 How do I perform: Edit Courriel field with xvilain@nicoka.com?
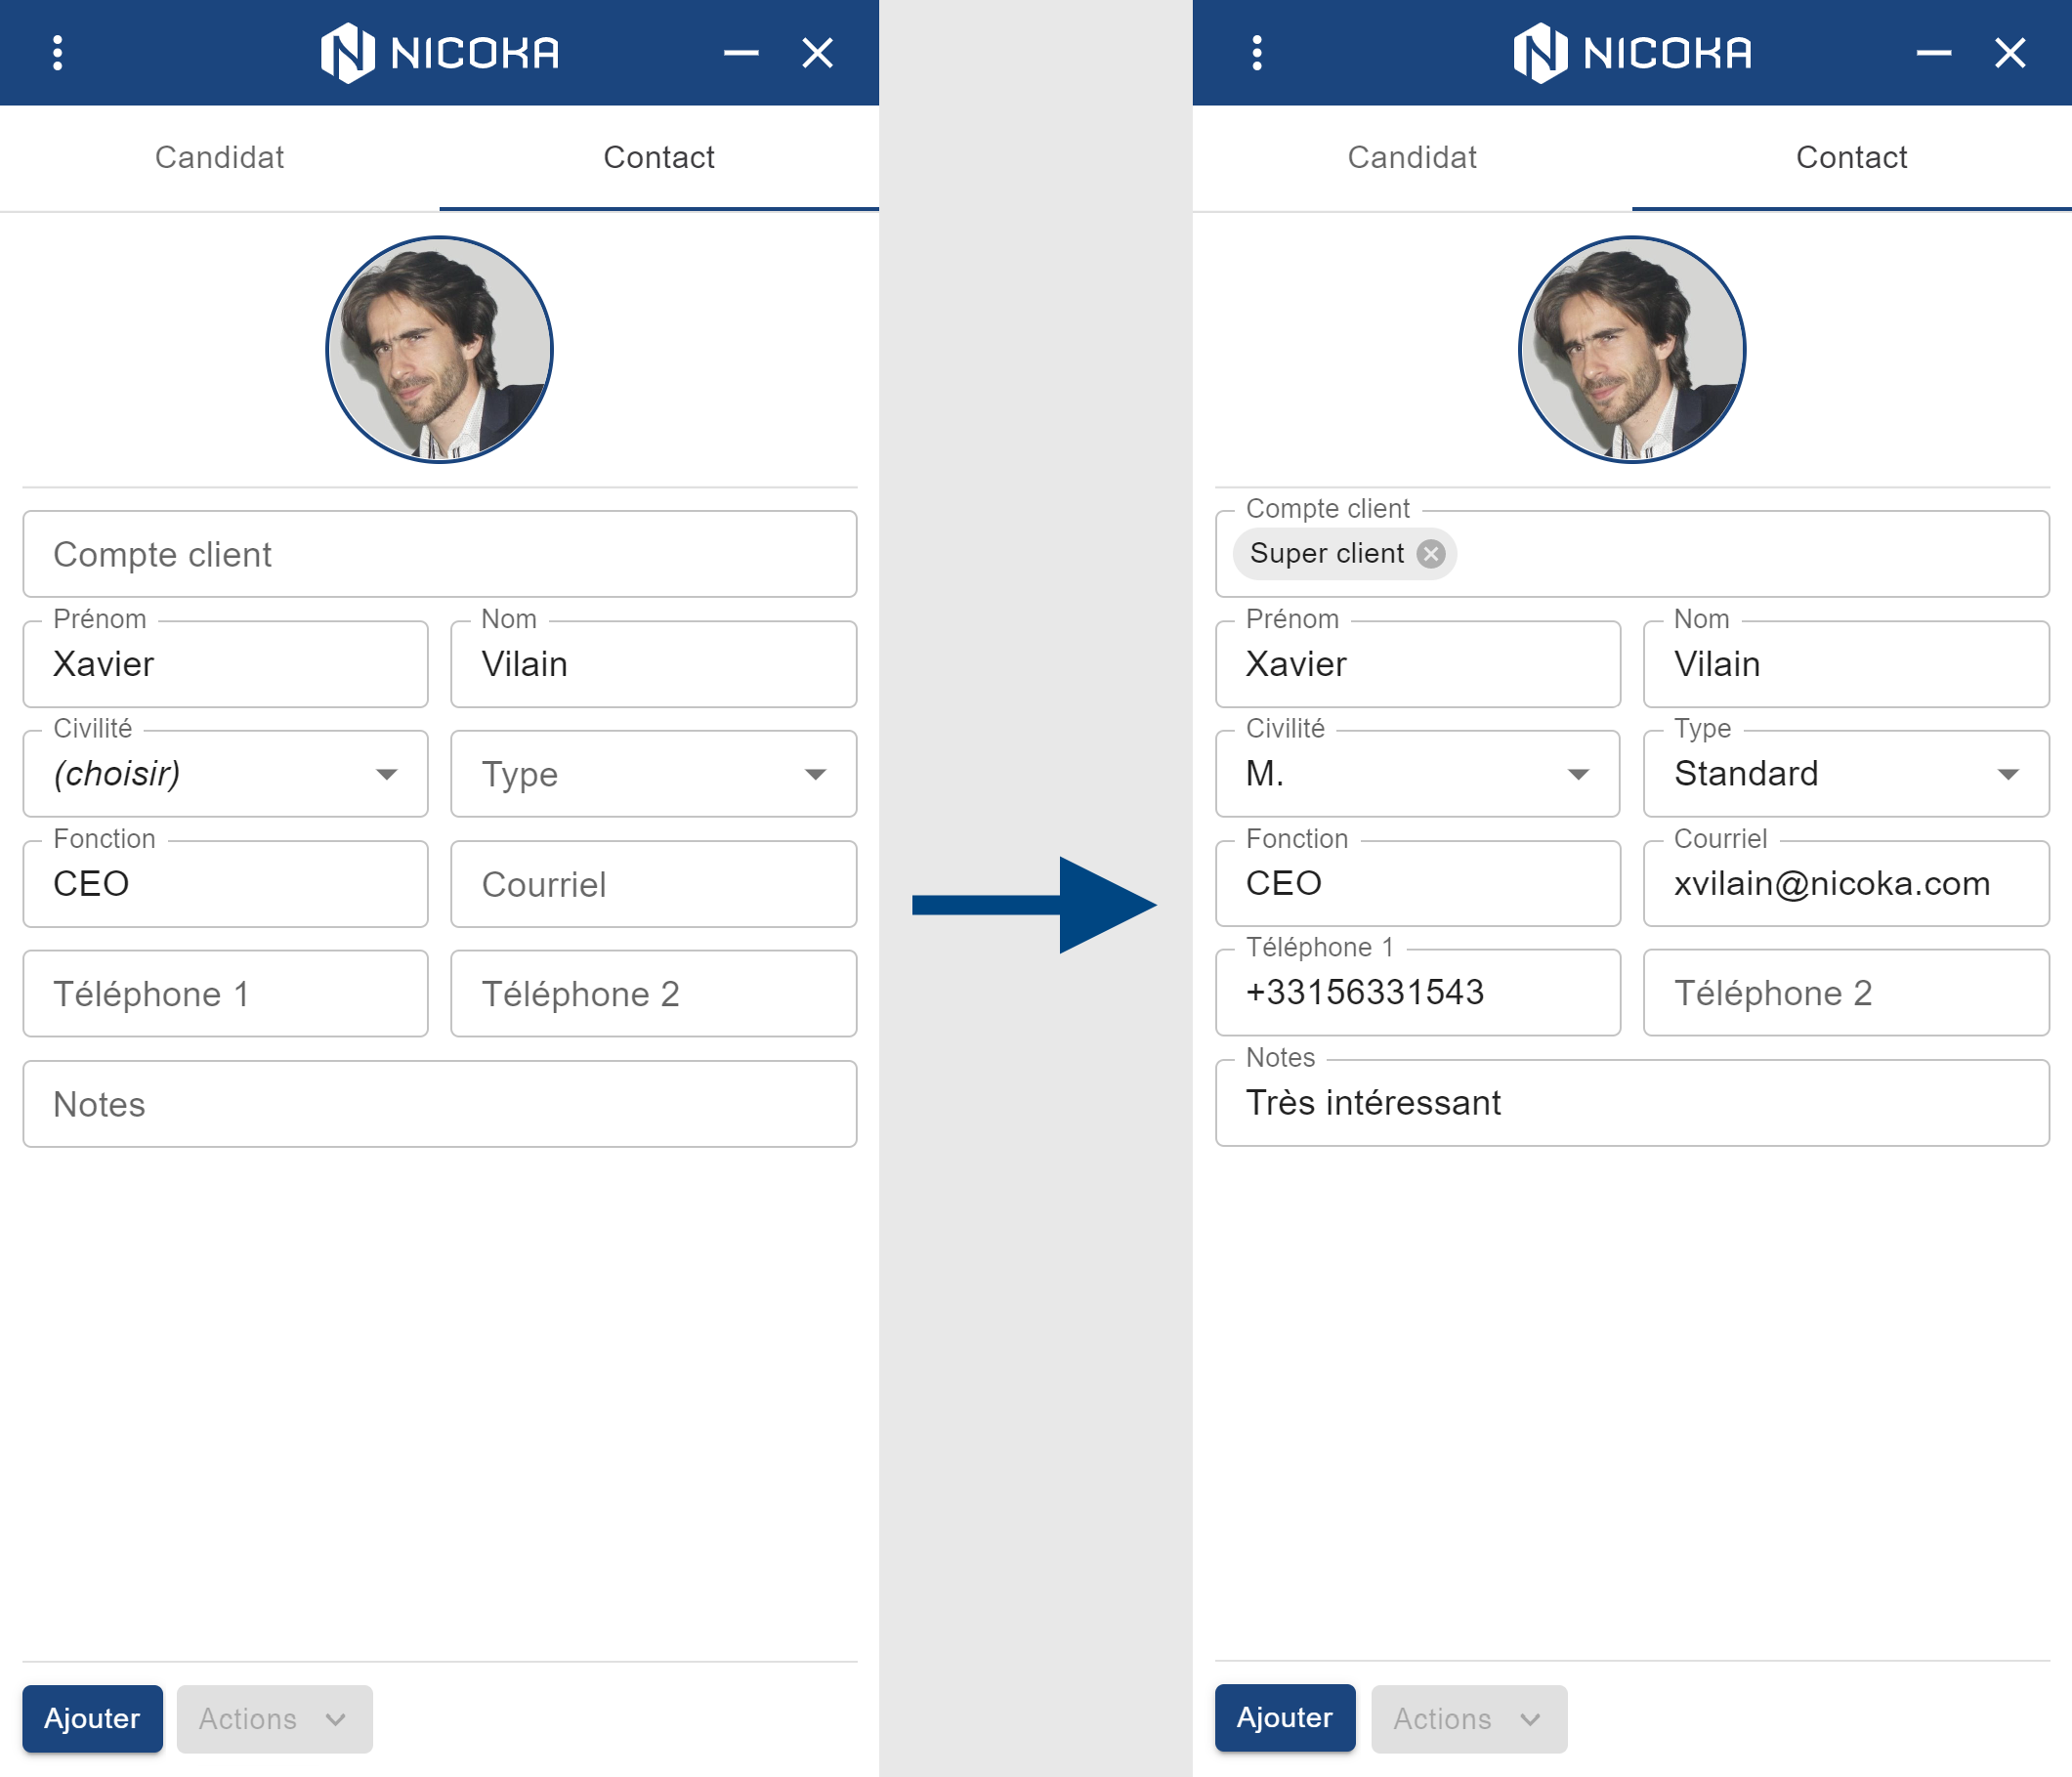click(1846, 884)
